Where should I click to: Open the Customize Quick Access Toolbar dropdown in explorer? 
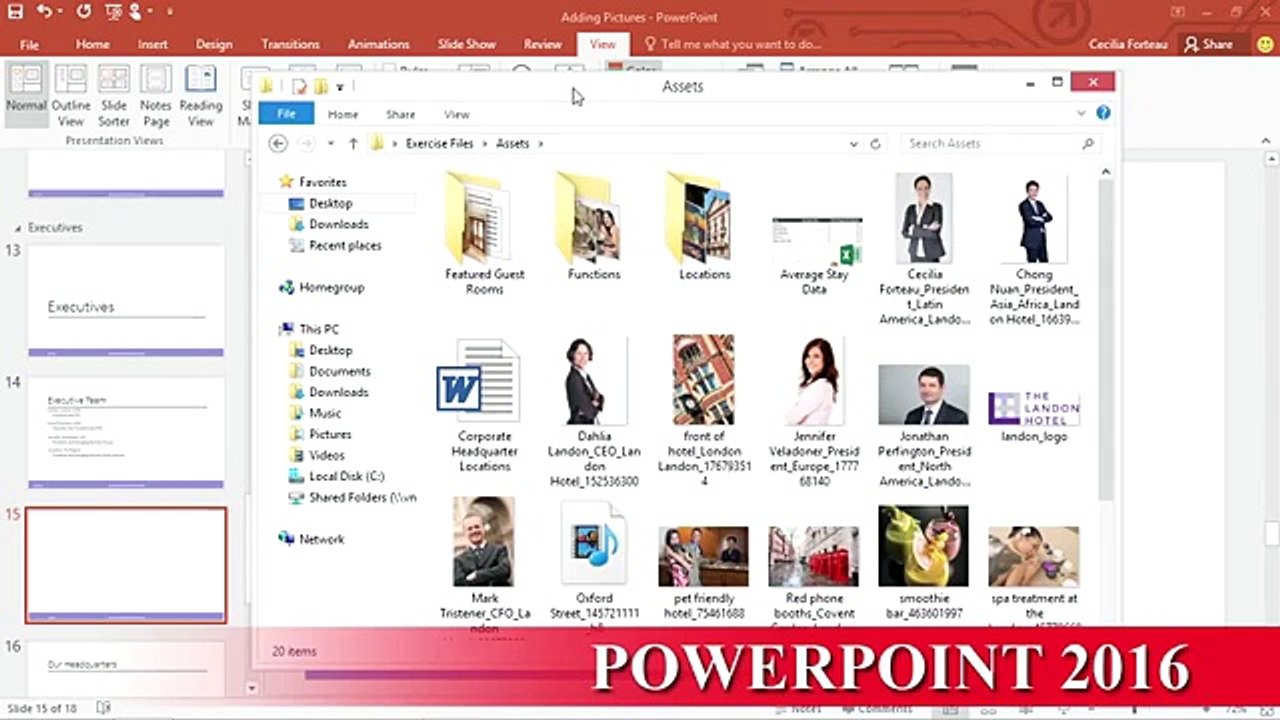[340, 87]
